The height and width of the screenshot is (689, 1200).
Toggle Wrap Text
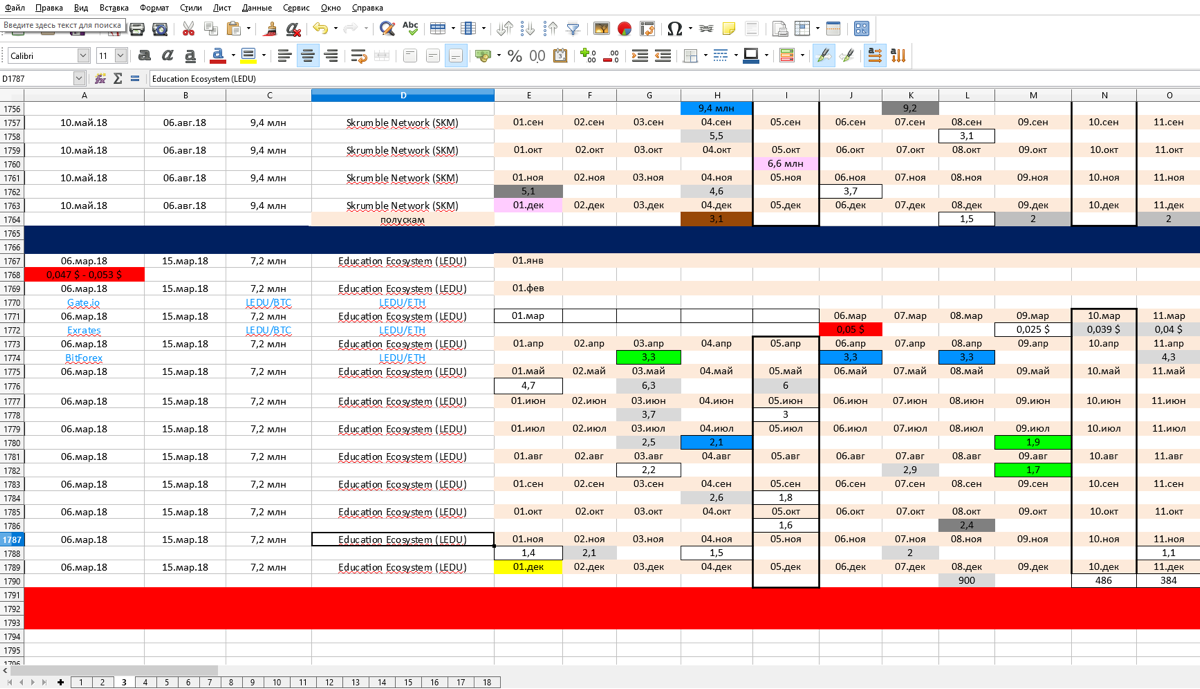[359, 56]
